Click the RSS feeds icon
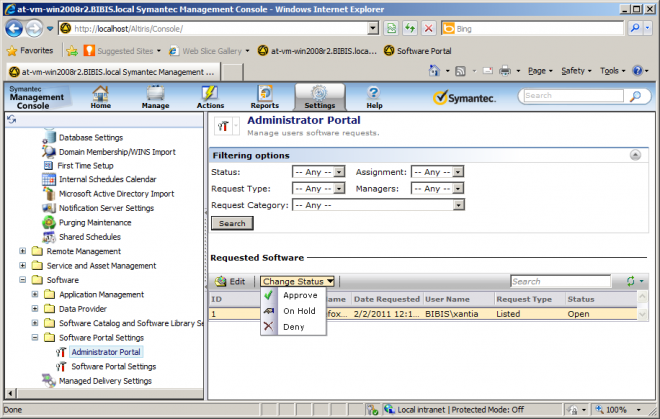This screenshot has width=660, height=419. [460, 71]
